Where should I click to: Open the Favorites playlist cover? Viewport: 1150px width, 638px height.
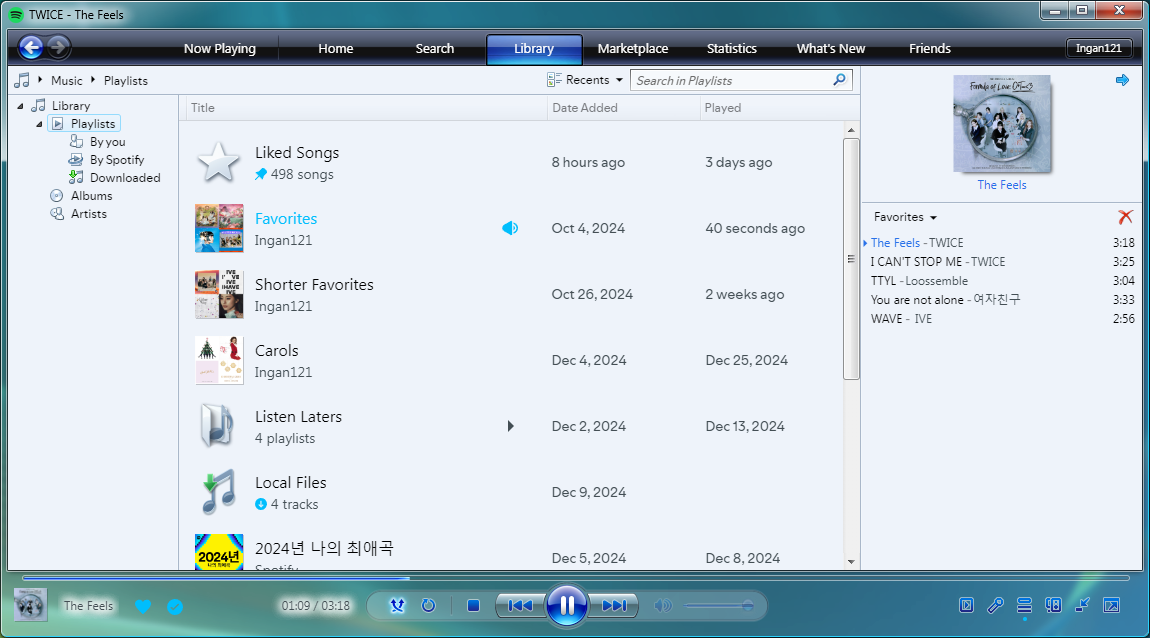click(x=219, y=228)
